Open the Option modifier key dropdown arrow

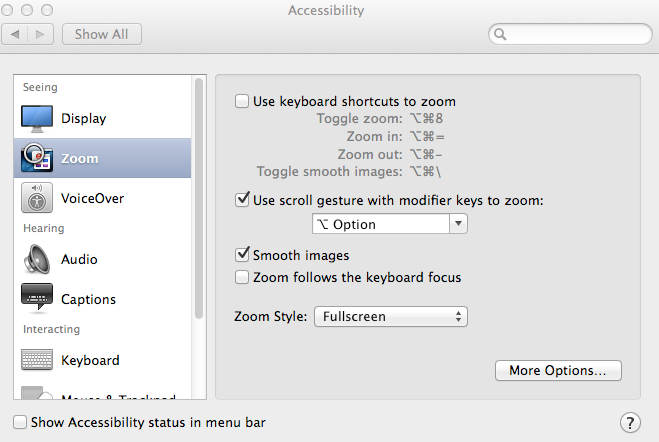[458, 224]
